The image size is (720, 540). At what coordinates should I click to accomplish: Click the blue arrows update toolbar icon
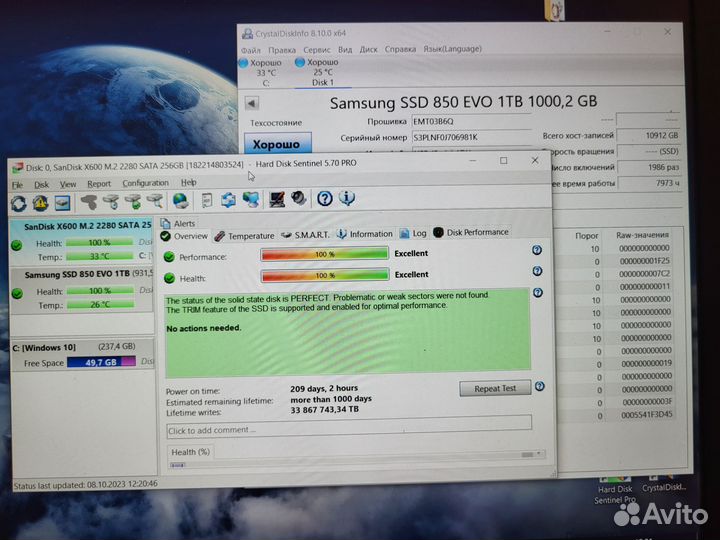[228, 200]
